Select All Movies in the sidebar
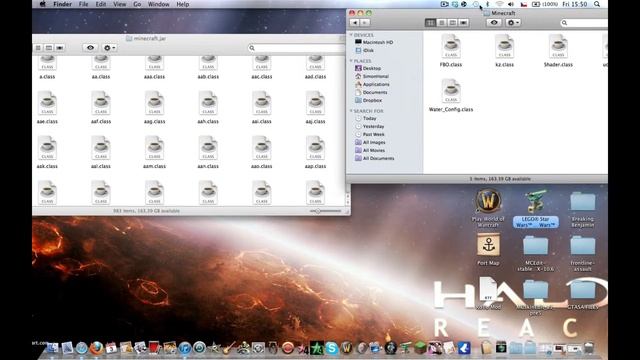The image size is (640, 360). pos(370,150)
